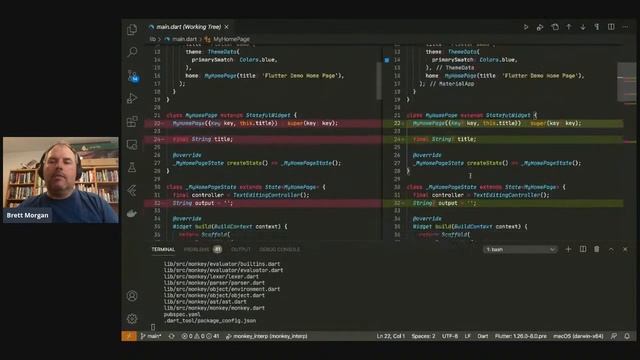Click Ln 22, Col 1 status item

click(x=391, y=336)
